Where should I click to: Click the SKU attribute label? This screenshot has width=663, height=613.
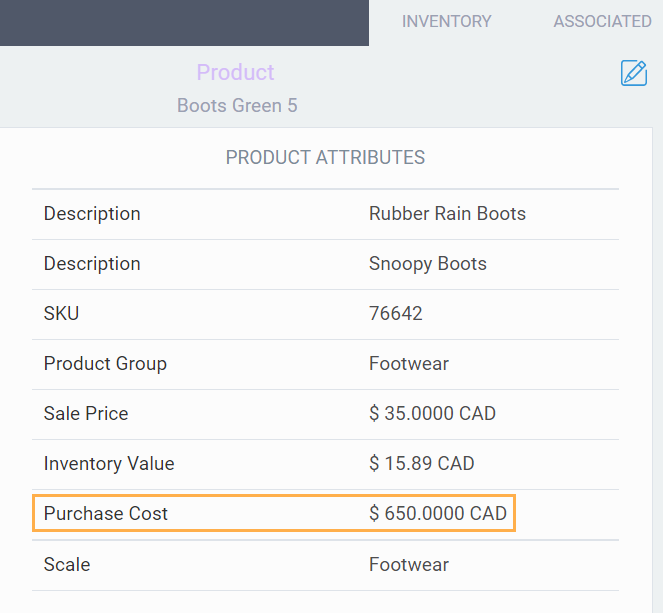[x=61, y=313]
